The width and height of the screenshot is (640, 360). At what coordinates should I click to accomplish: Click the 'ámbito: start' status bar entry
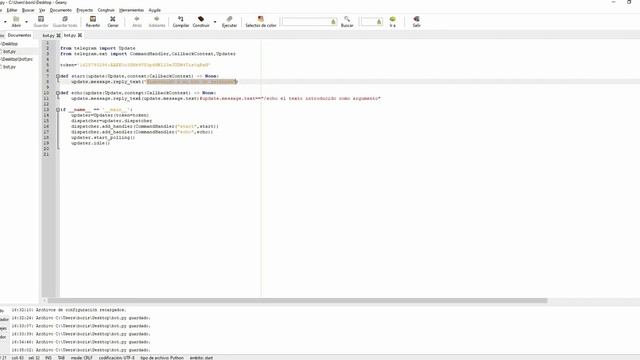point(201,358)
